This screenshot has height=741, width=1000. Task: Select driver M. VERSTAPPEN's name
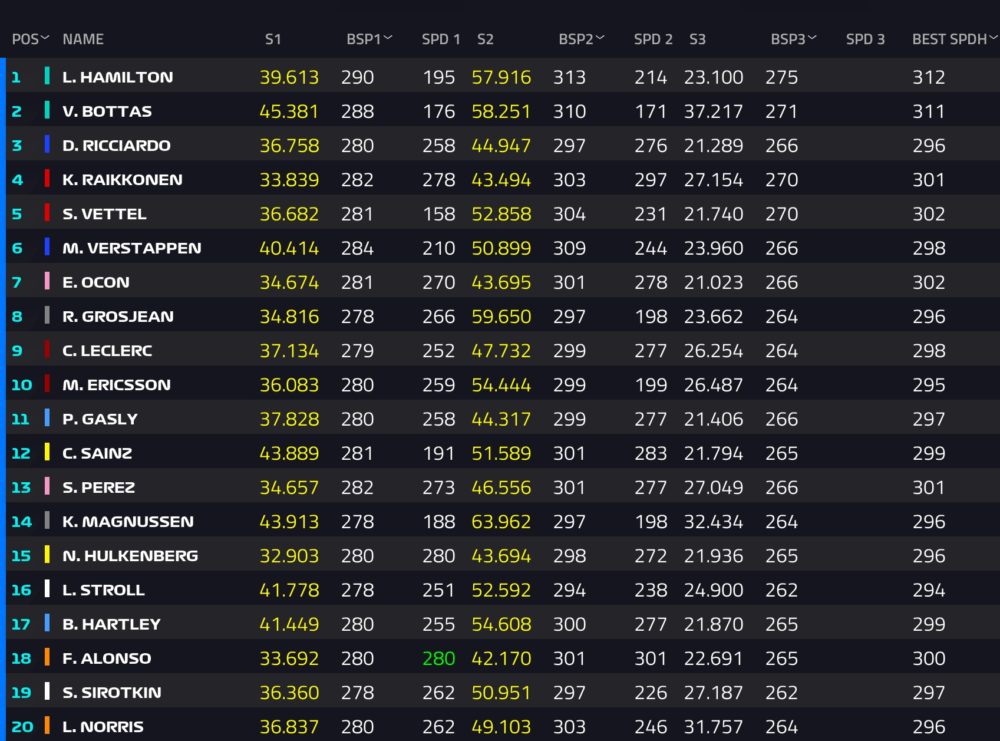point(131,248)
